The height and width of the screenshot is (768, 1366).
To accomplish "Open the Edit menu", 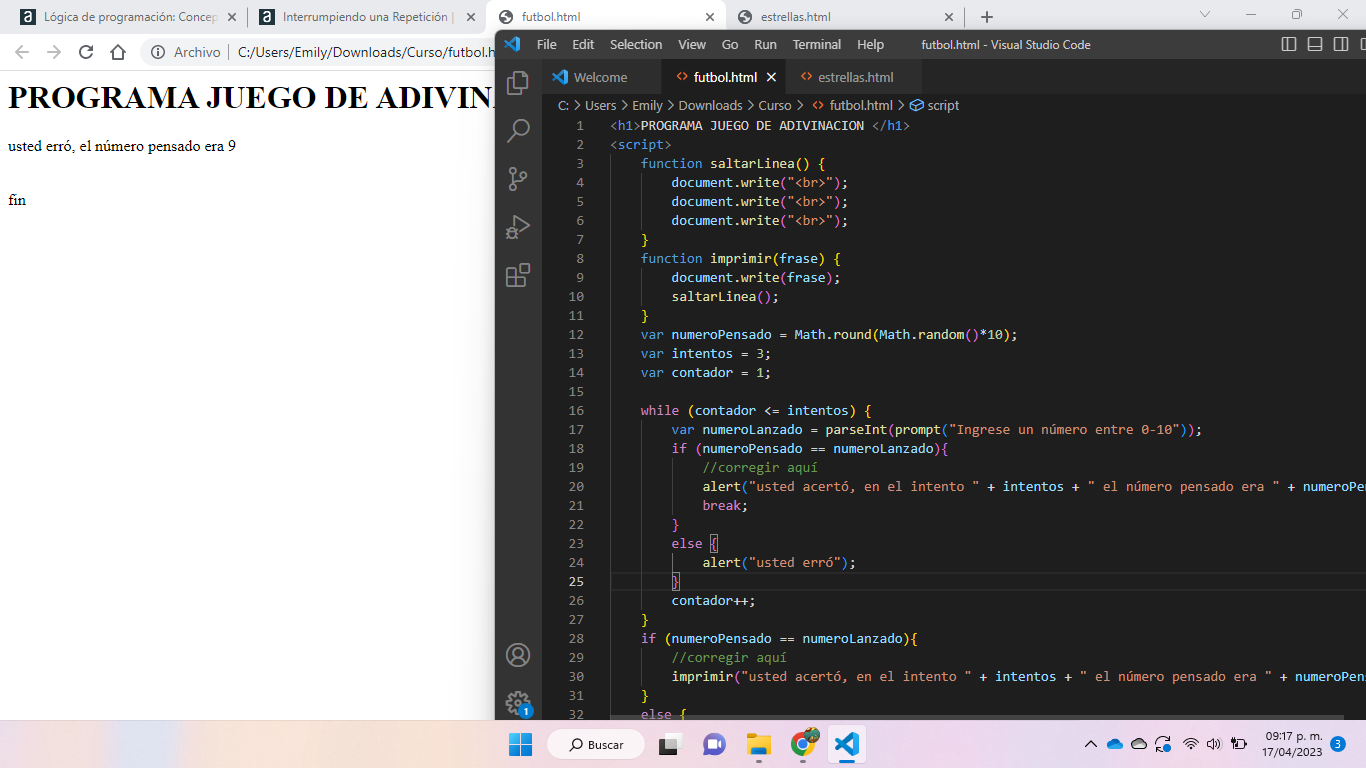I will 583,44.
